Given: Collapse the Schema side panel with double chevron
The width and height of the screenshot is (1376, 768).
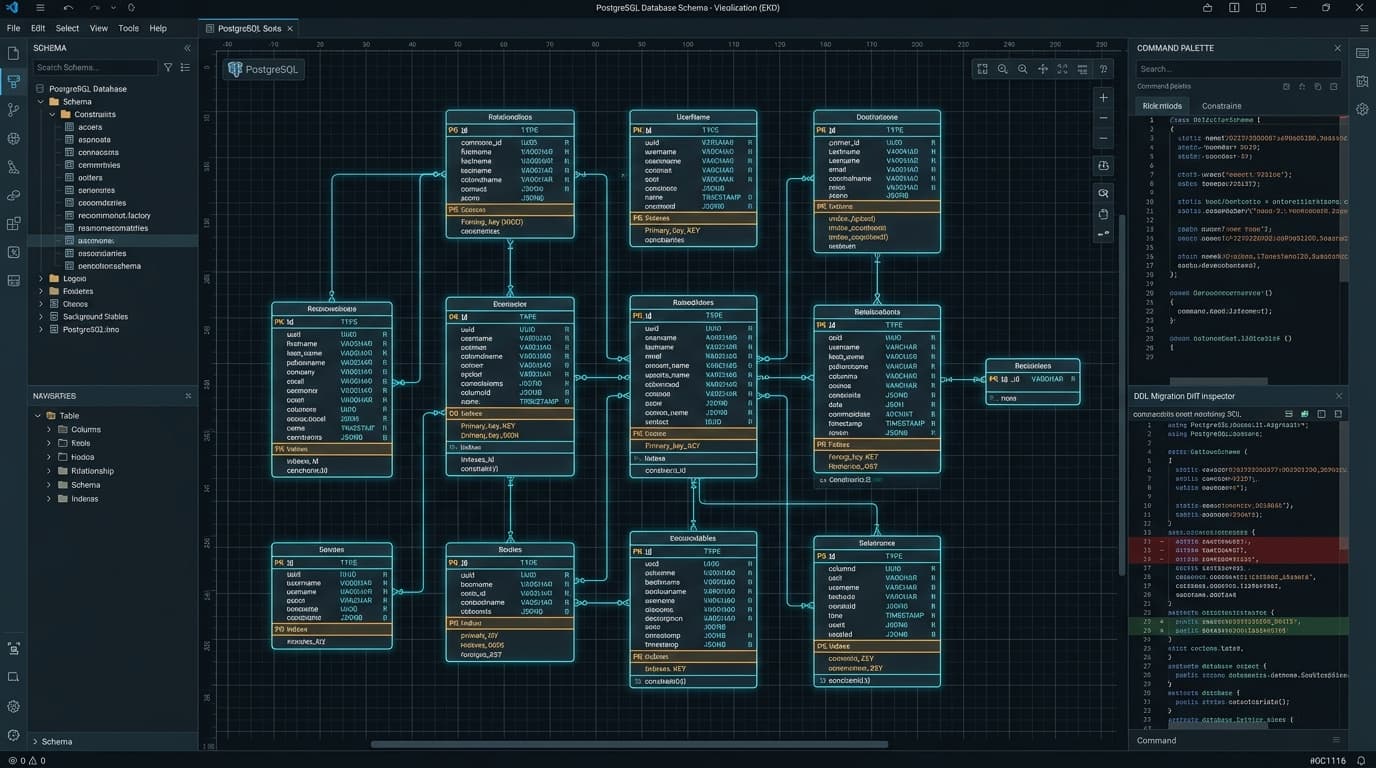Looking at the screenshot, I should pyautogui.click(x=187, y=48).
